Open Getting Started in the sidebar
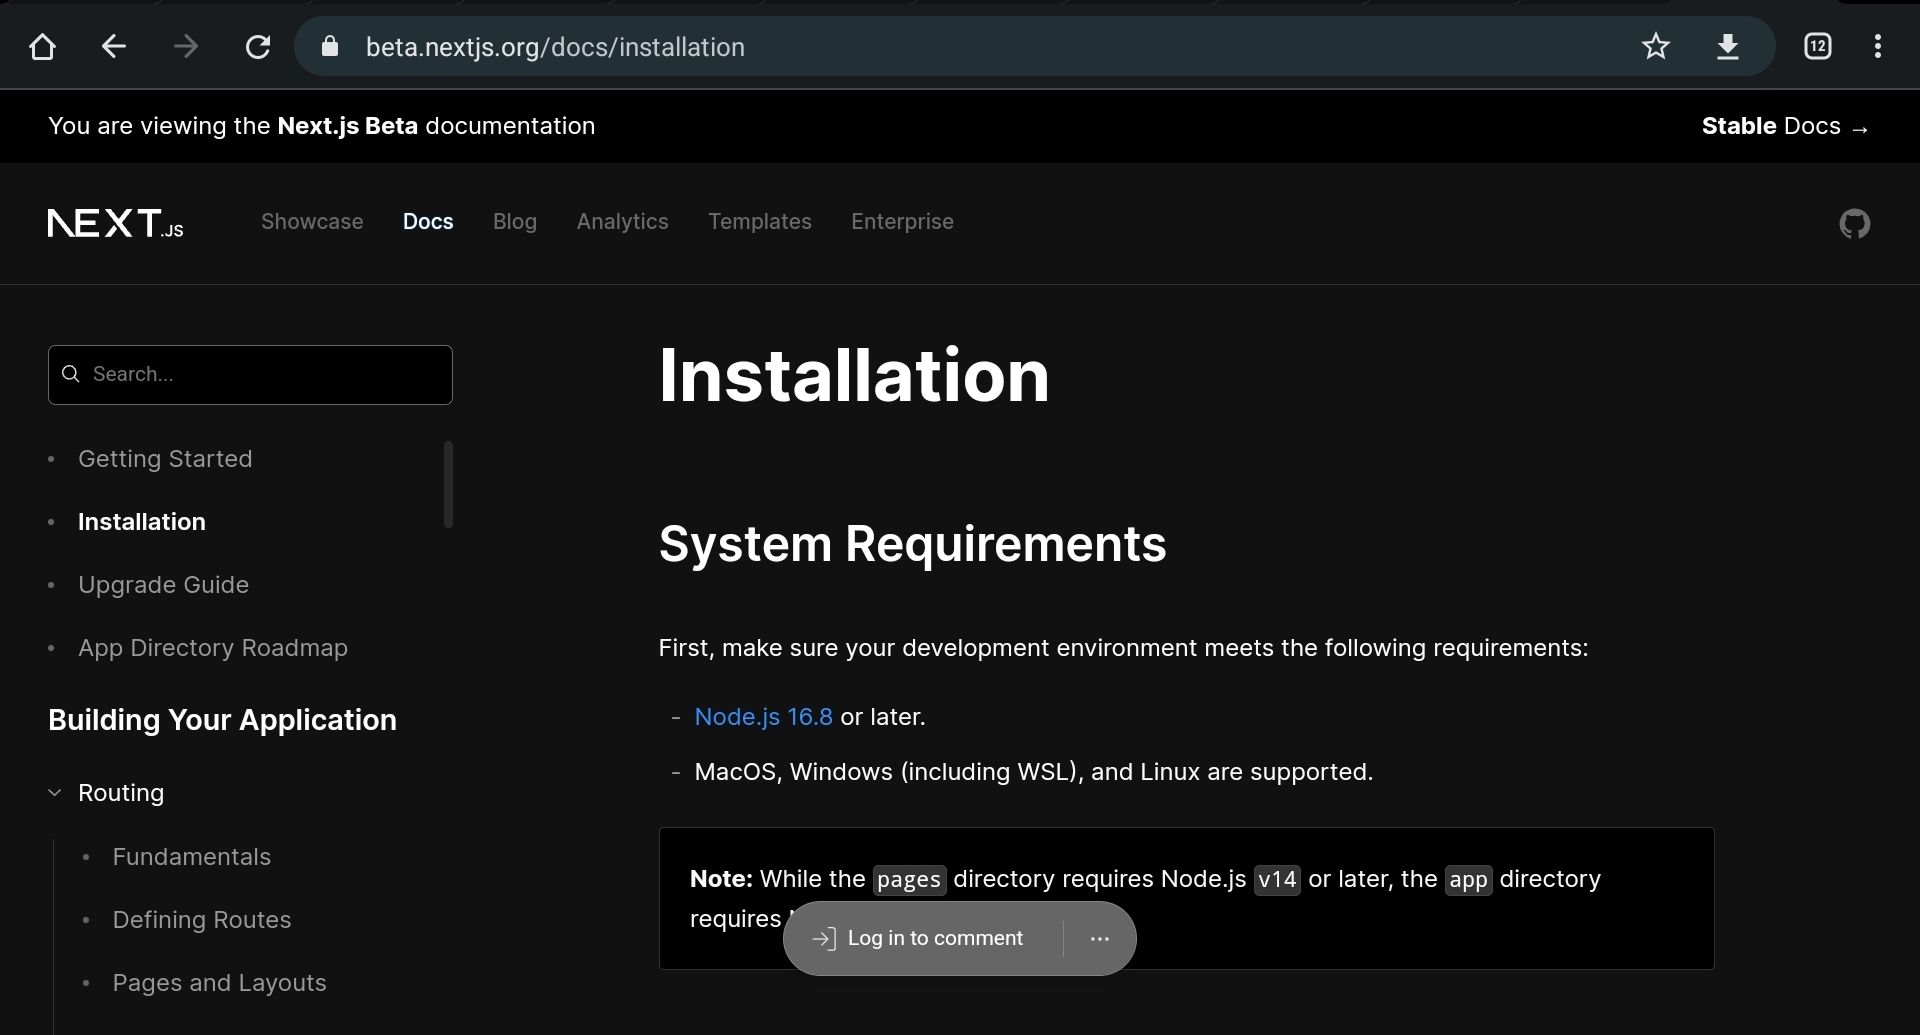 point(165,459)
